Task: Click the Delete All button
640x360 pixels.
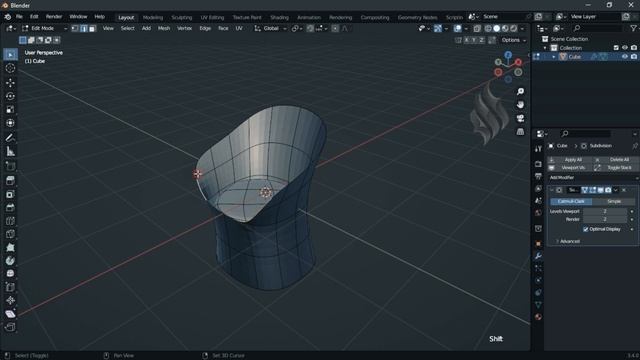Action: tap(616, 160)
